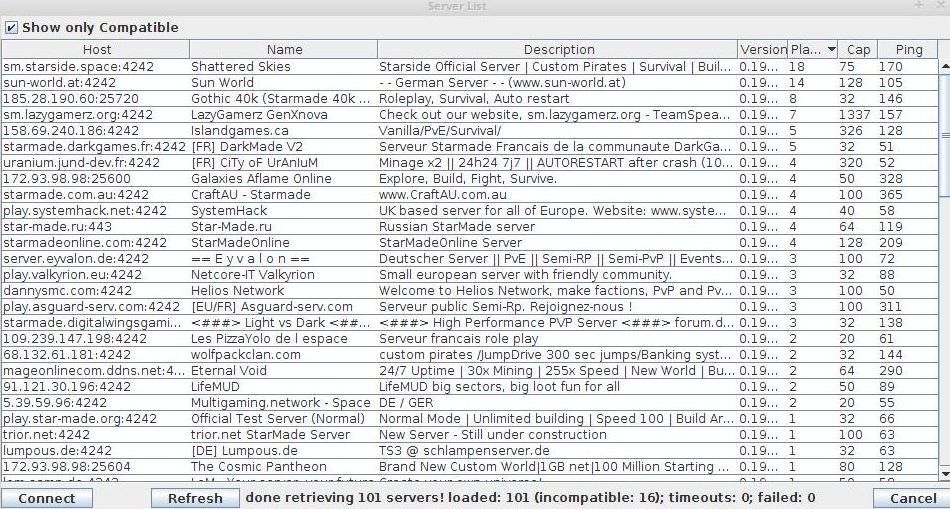The width and height of the screenshot is (950, 509).
Task: Select Les PizzaYolo de l espace
Action: pos(269,339)
